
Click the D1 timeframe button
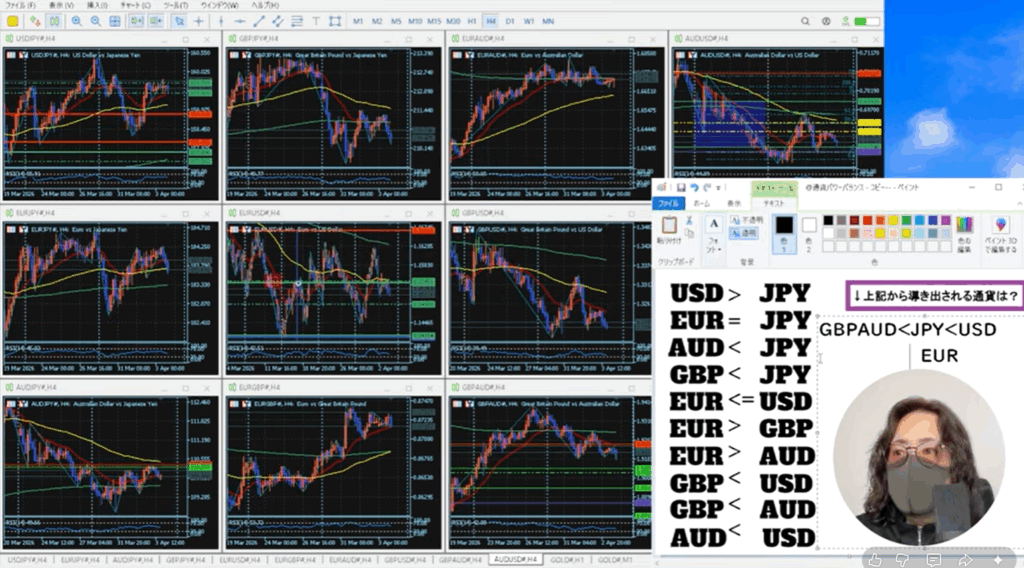pos(510,20)
